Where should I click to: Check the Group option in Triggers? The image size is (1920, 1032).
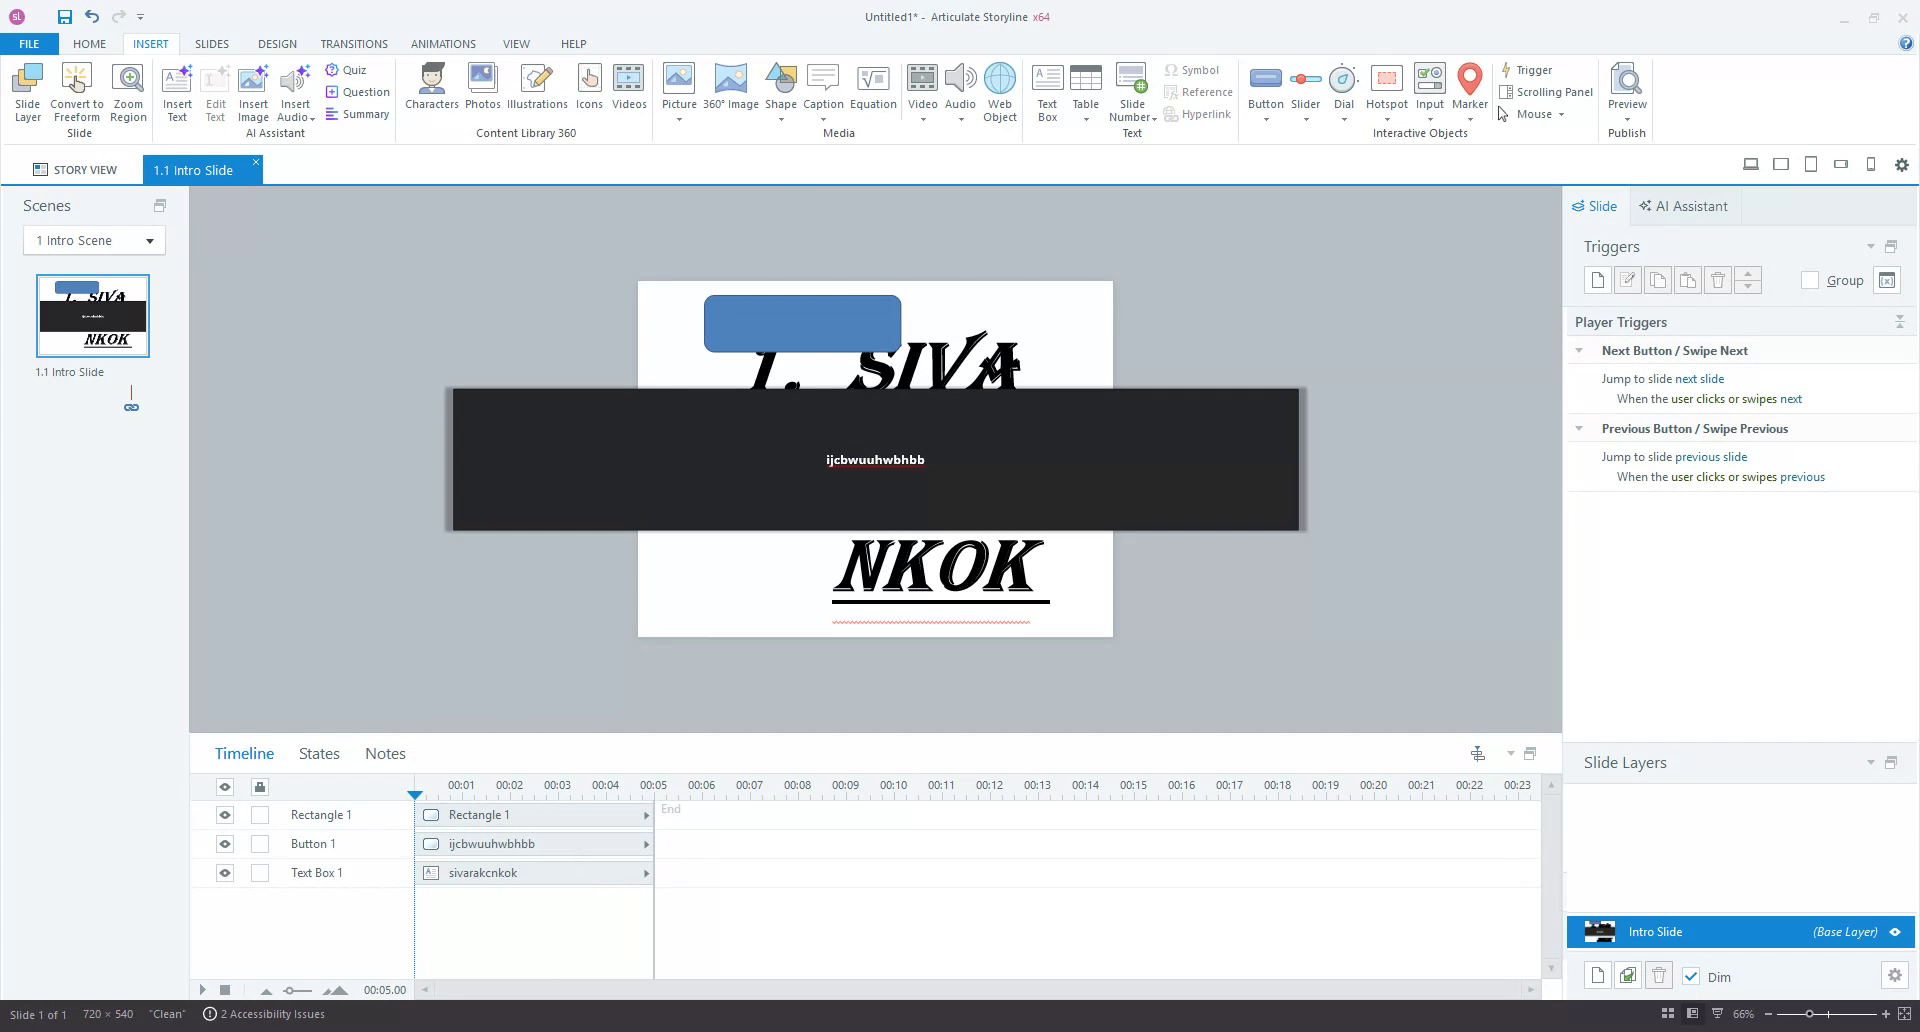coord(1810,281)
